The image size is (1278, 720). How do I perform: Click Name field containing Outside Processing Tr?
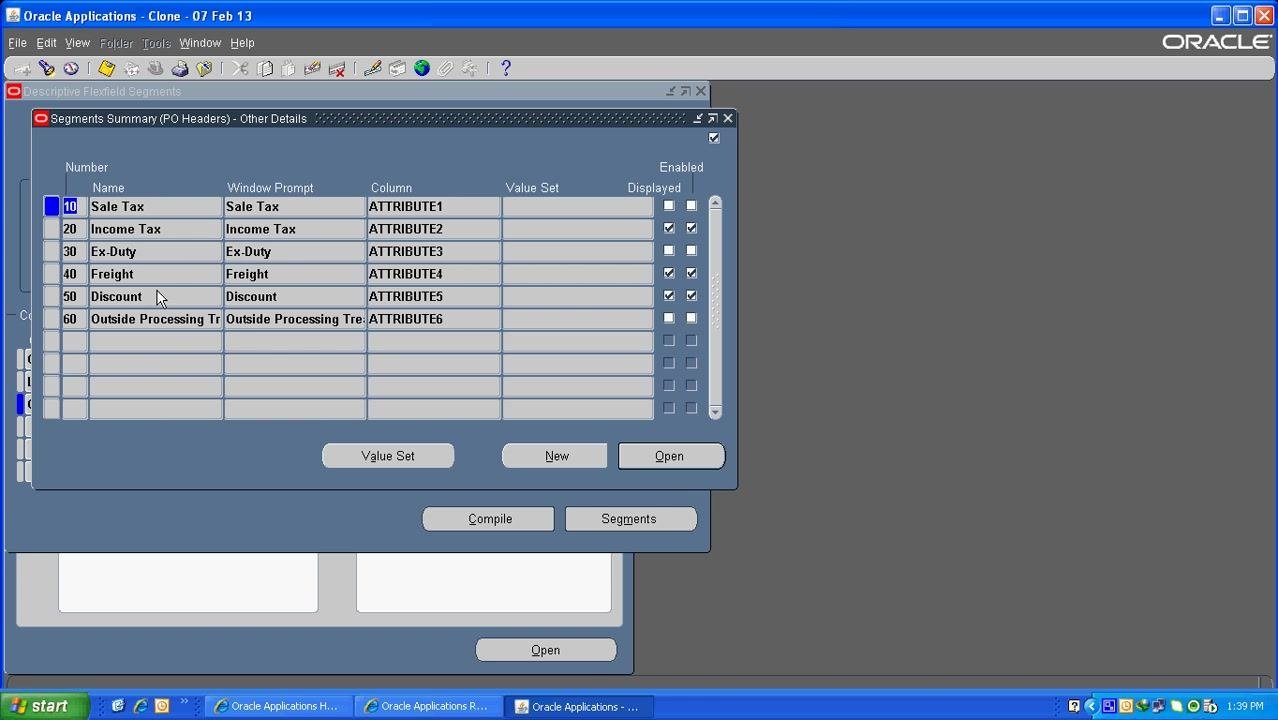pyautogui.click(x=156, y=319)
